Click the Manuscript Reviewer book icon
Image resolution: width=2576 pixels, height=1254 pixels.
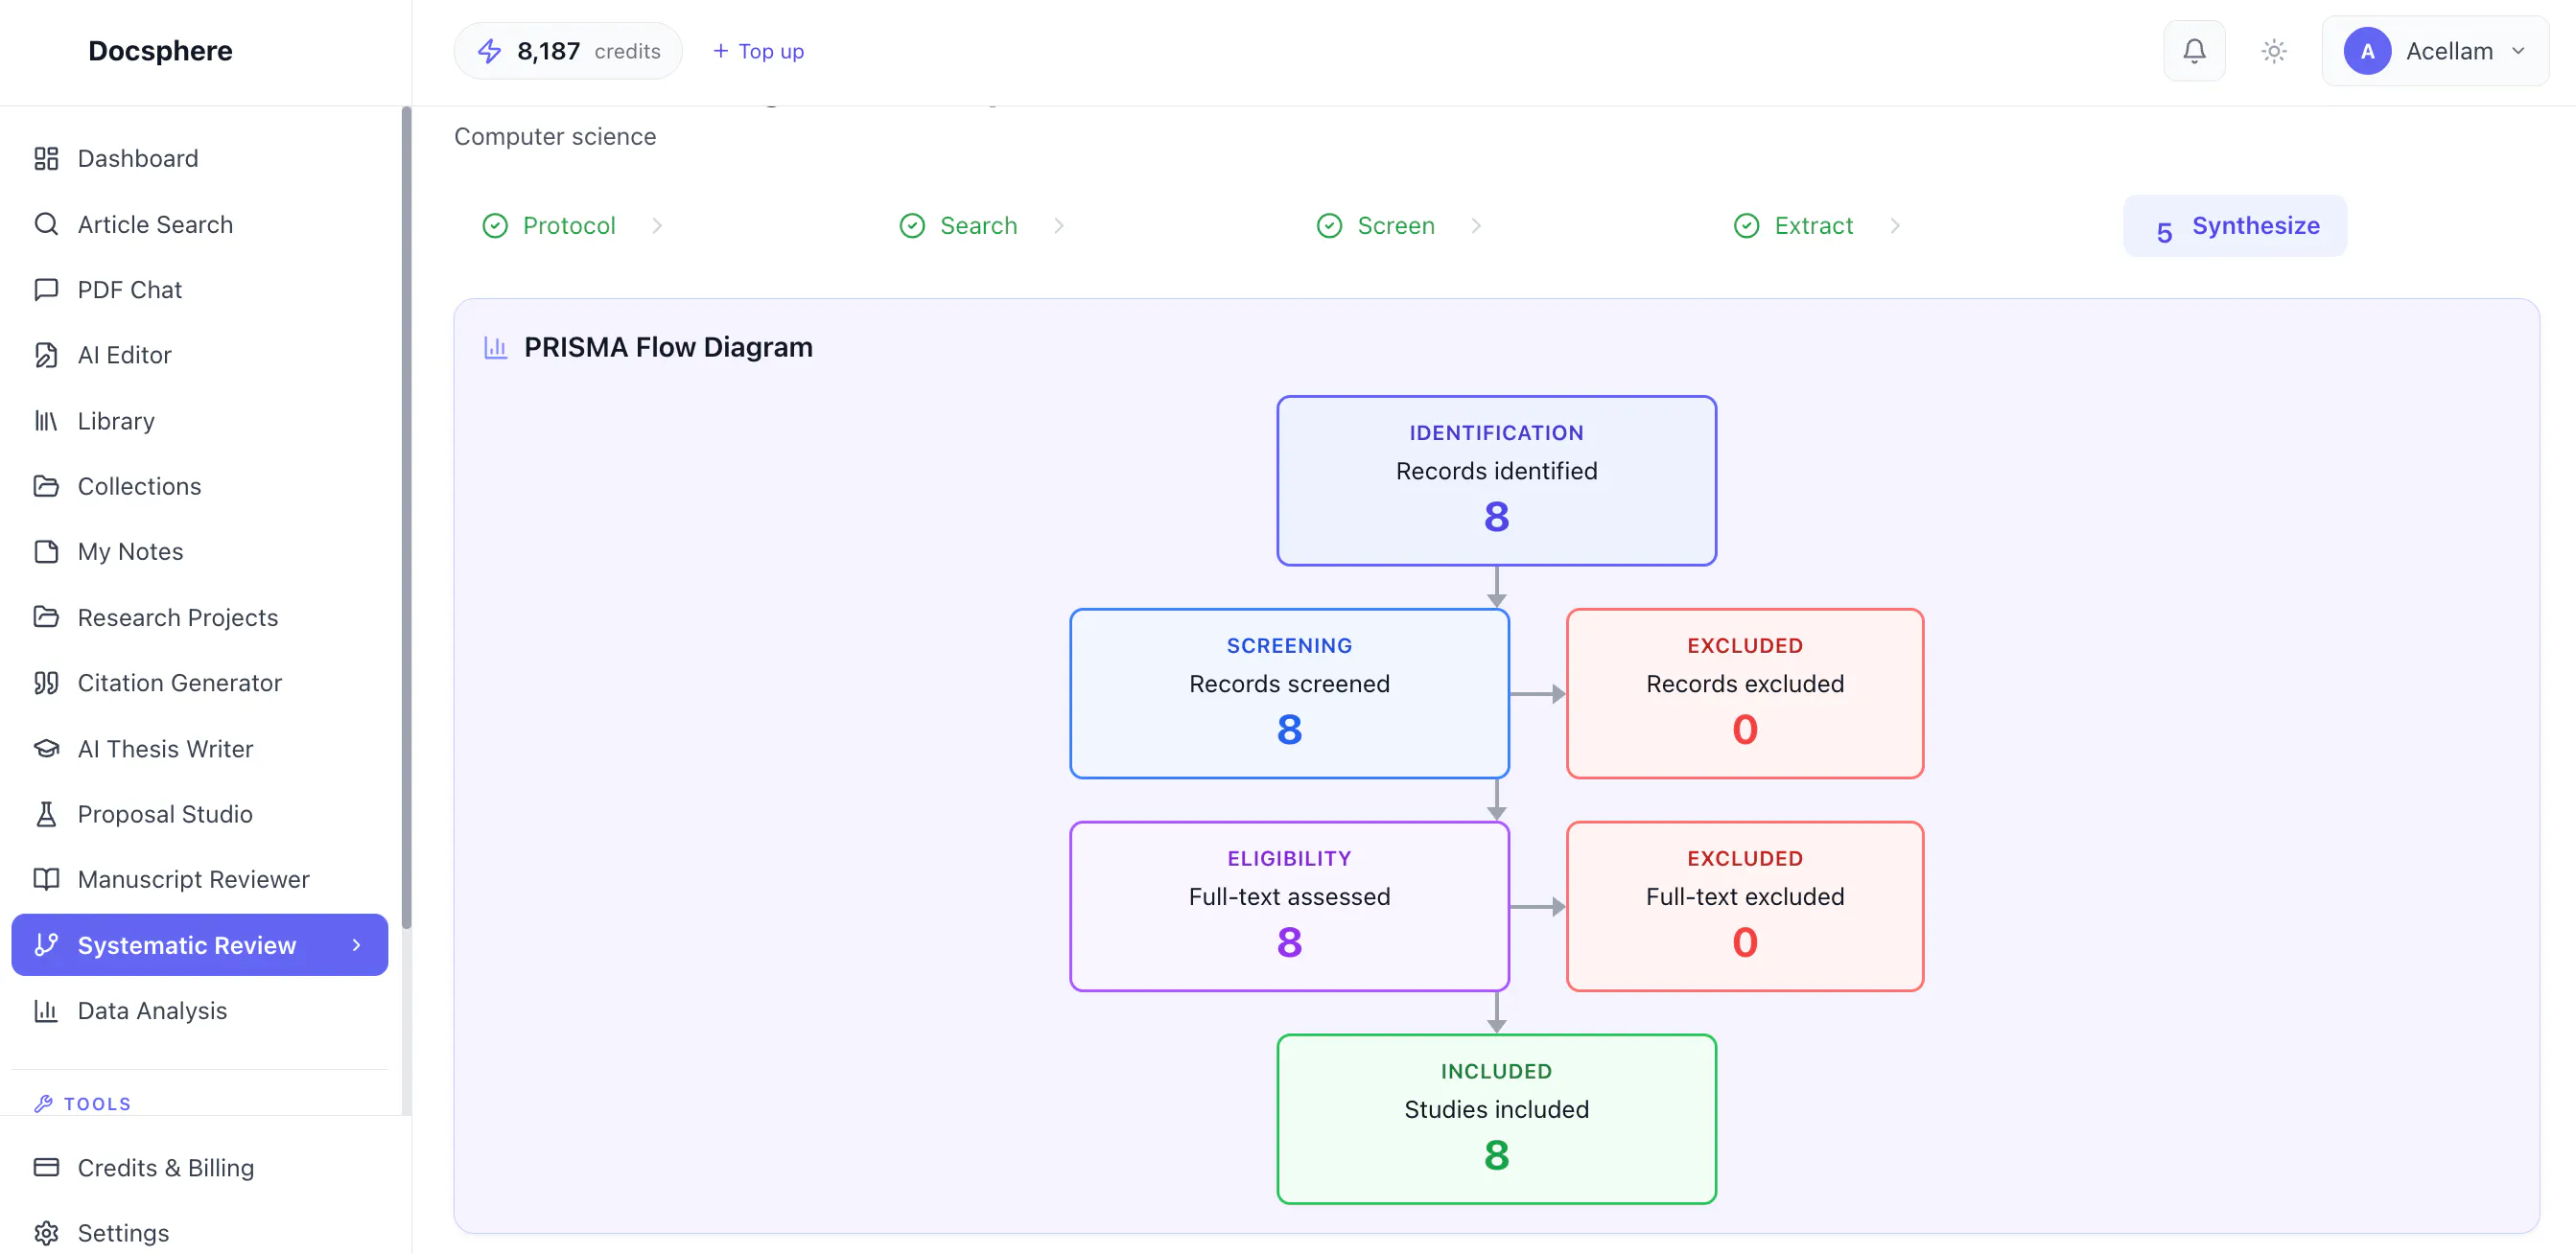click(46, 880)
